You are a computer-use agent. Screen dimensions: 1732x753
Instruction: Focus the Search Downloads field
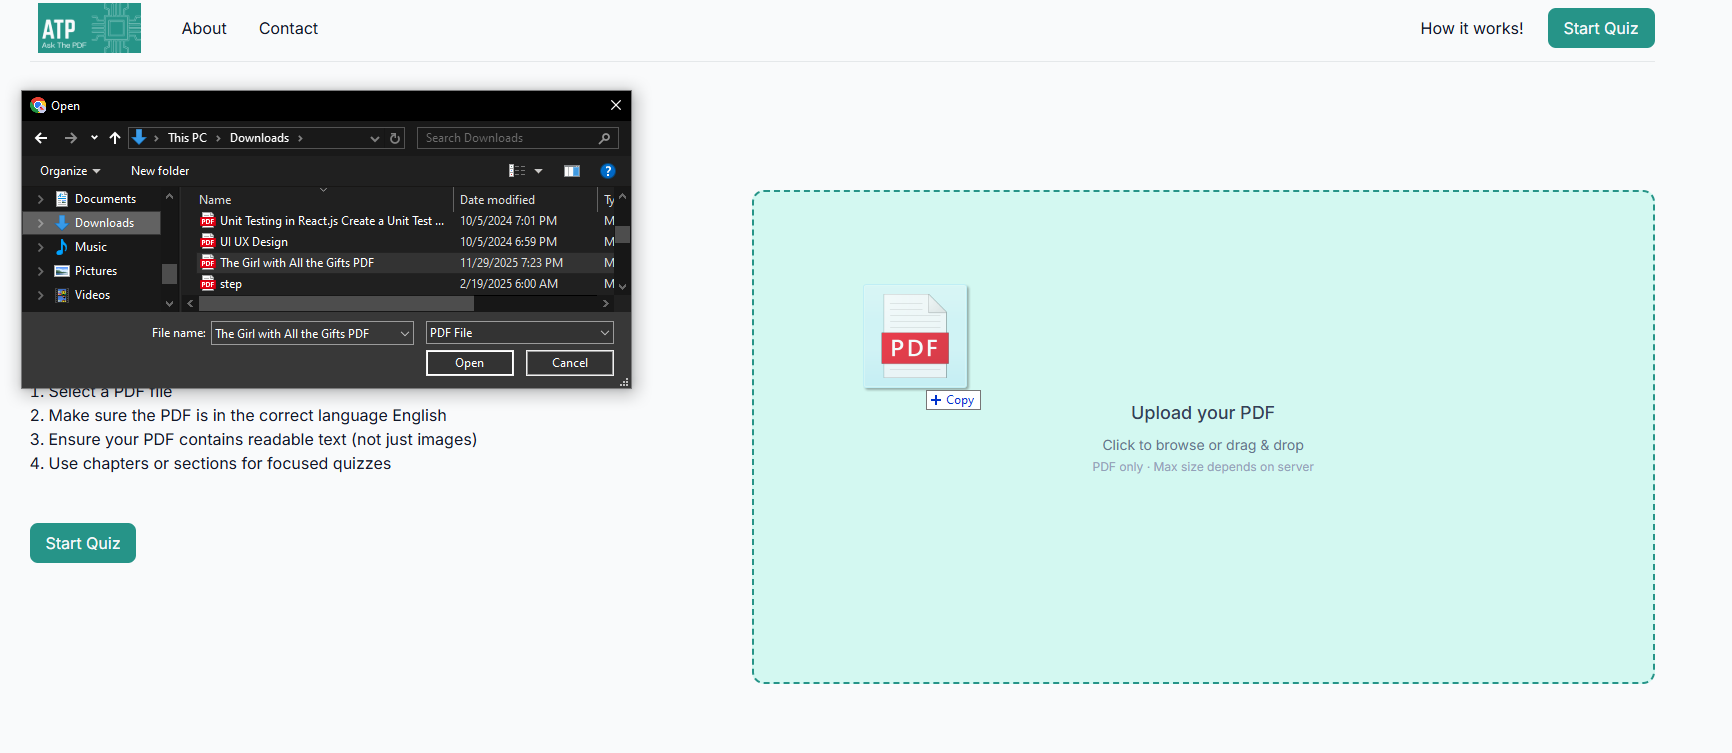[x=508, y=138]
